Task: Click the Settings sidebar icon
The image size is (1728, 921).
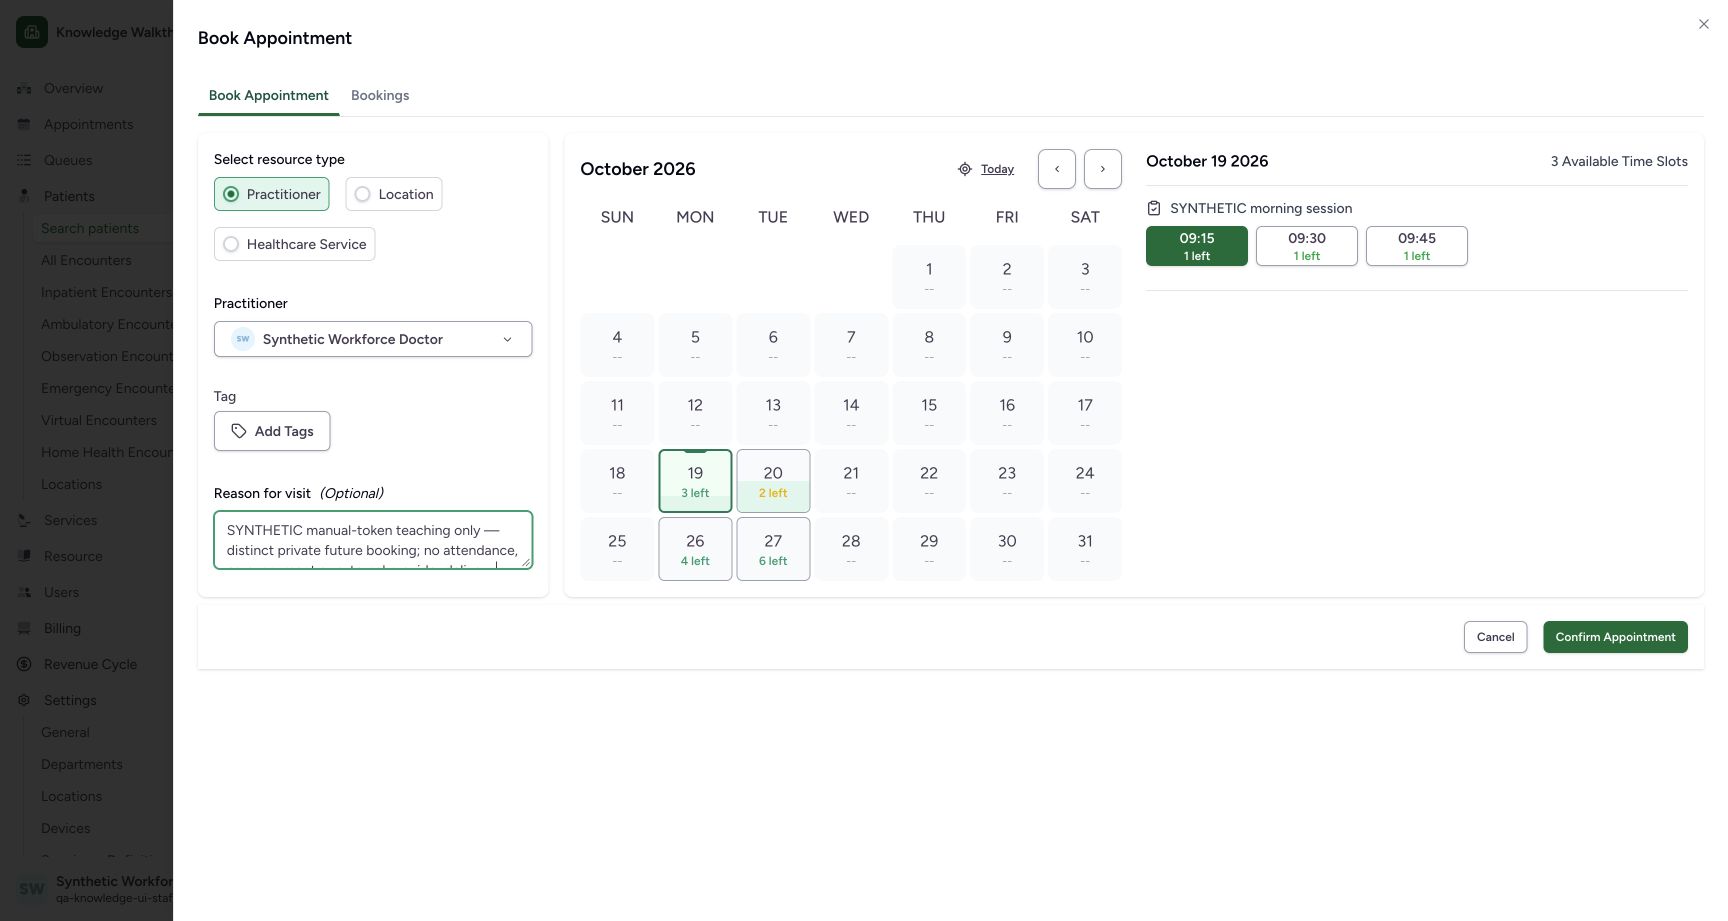Action: 24,700
